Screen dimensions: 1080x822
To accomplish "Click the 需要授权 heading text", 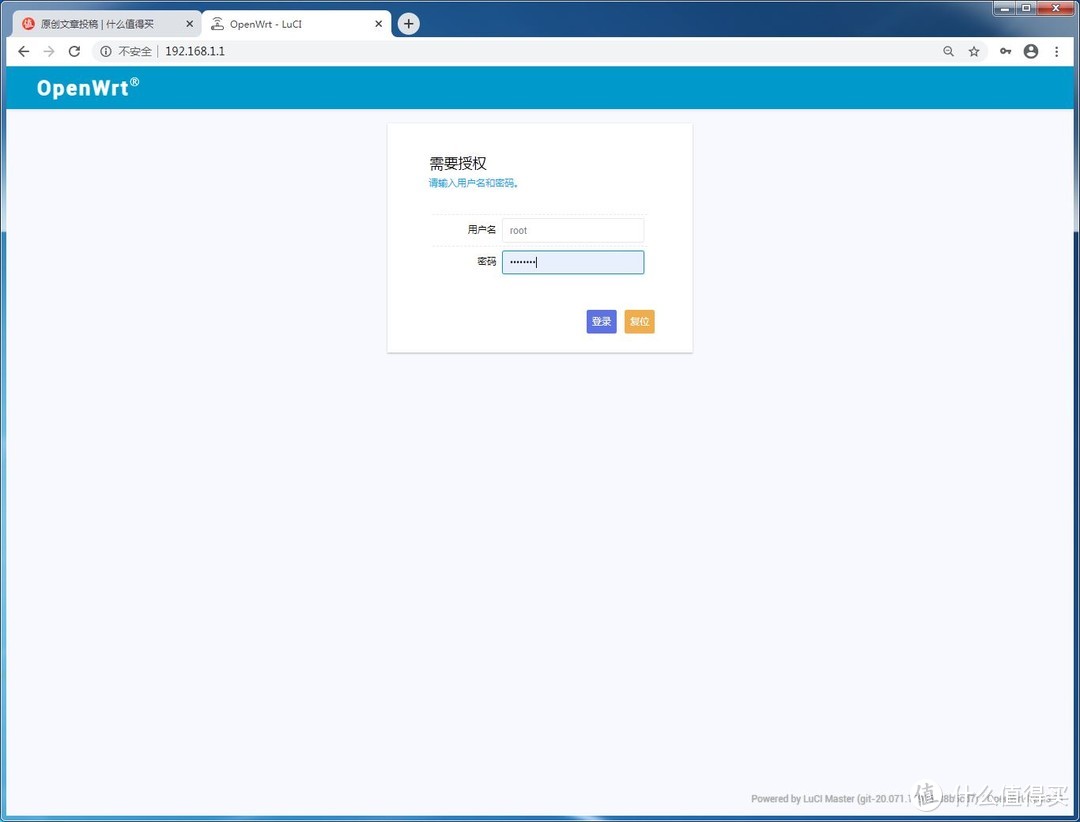I will point(458,163).
